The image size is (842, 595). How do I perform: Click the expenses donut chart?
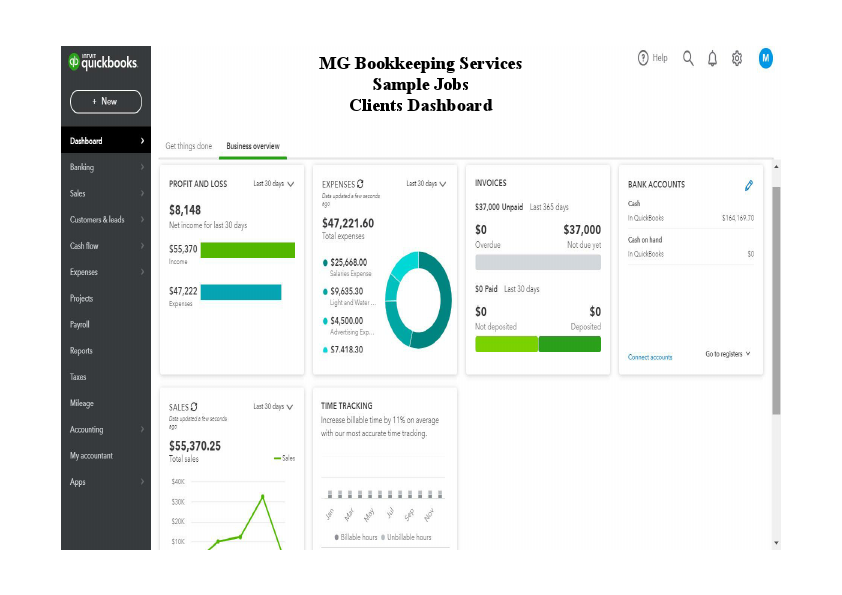click(x=418, y=300)
